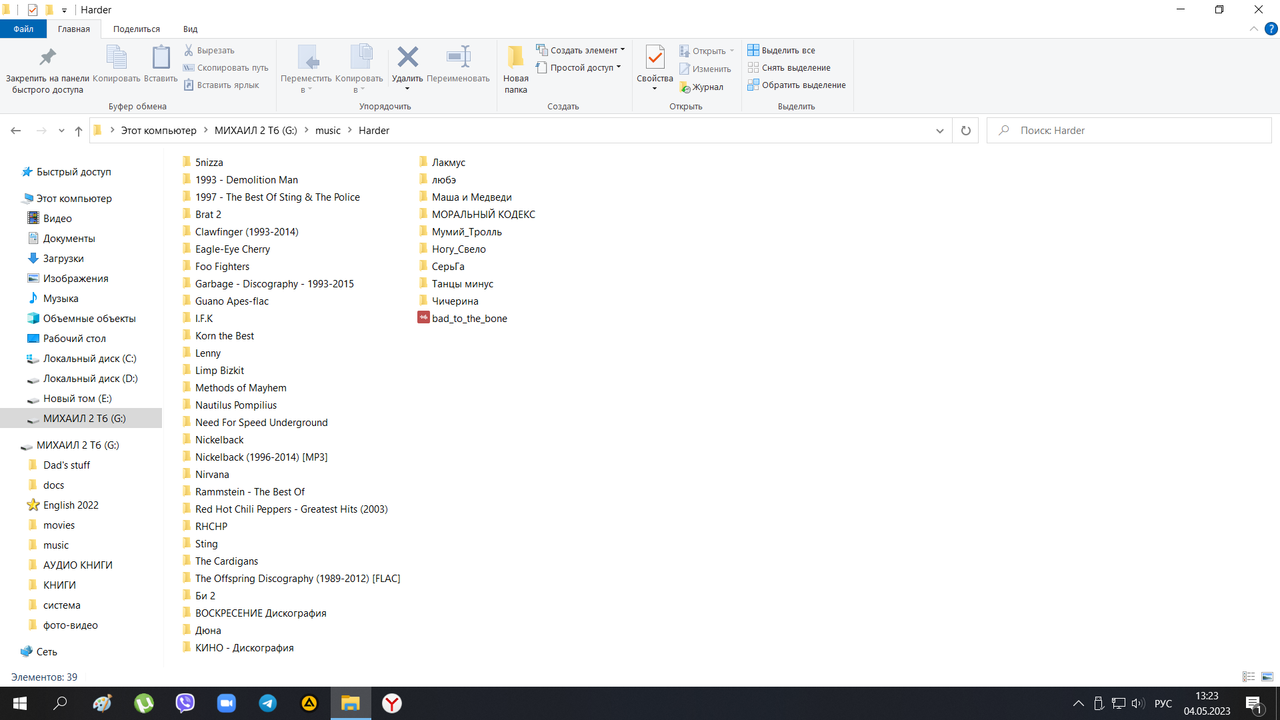
Task: Open Telegram from the taskbar
Action: [x=268, y=703]
